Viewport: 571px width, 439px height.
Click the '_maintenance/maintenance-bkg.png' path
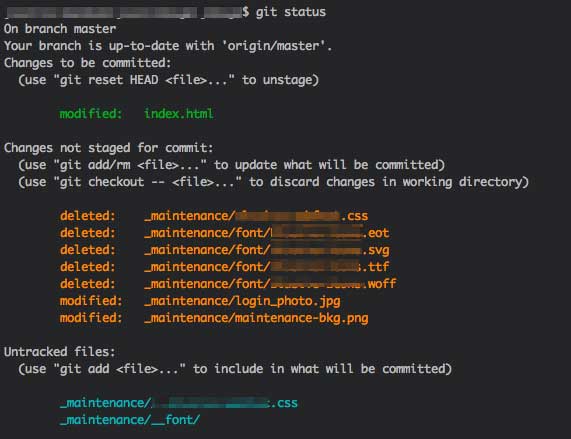(256, 318)
